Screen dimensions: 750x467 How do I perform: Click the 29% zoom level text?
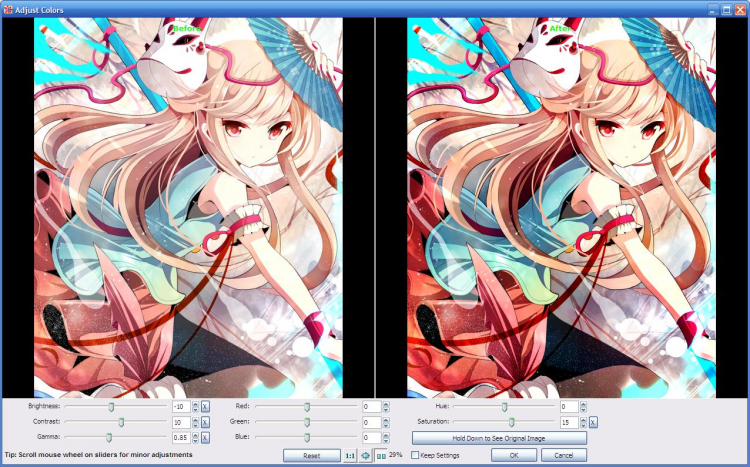396,455
